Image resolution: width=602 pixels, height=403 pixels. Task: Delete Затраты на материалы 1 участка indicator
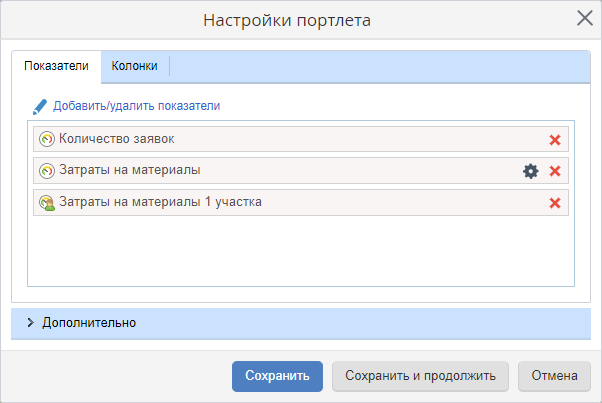pyautogui.click(x=555, y=203)
